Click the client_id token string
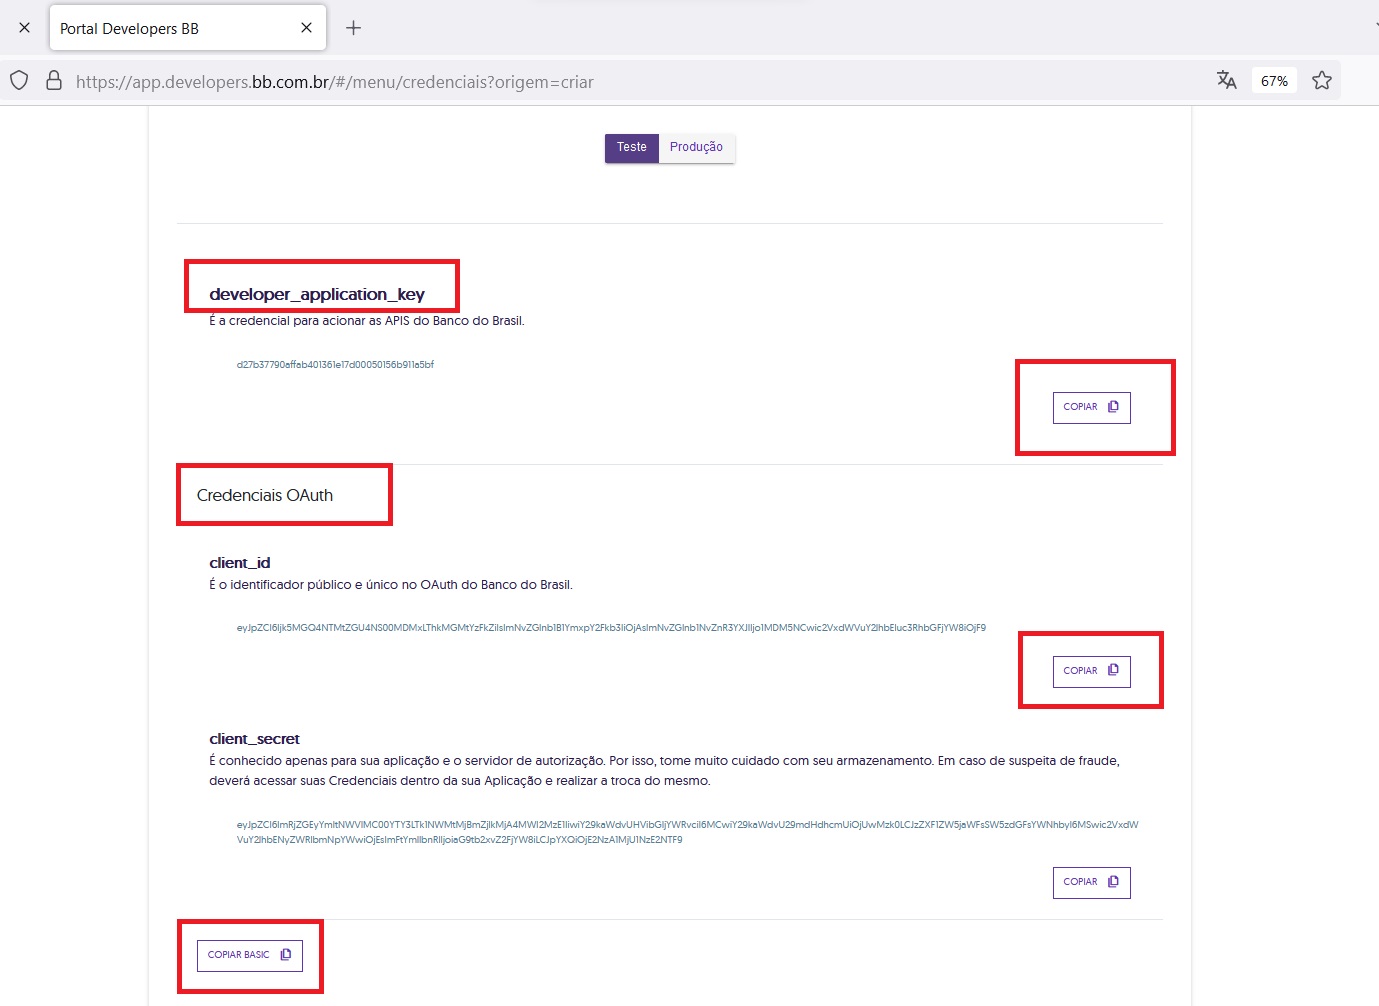1379x1006 pixels. click(610, 628)
